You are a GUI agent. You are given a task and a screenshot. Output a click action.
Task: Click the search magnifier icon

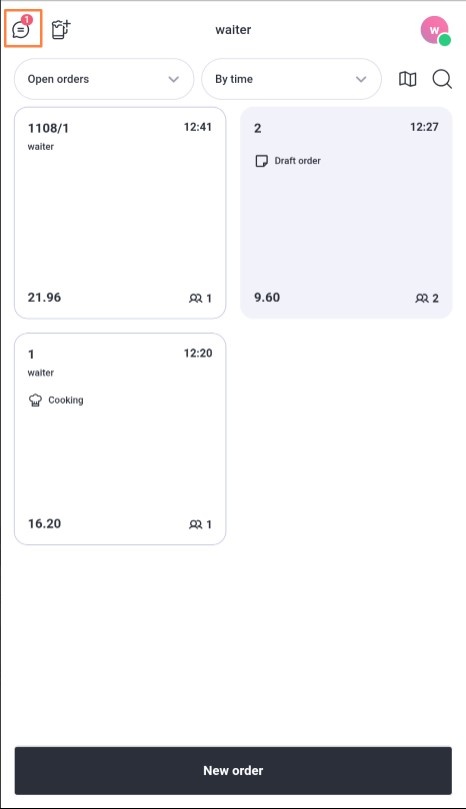[442, 79]
